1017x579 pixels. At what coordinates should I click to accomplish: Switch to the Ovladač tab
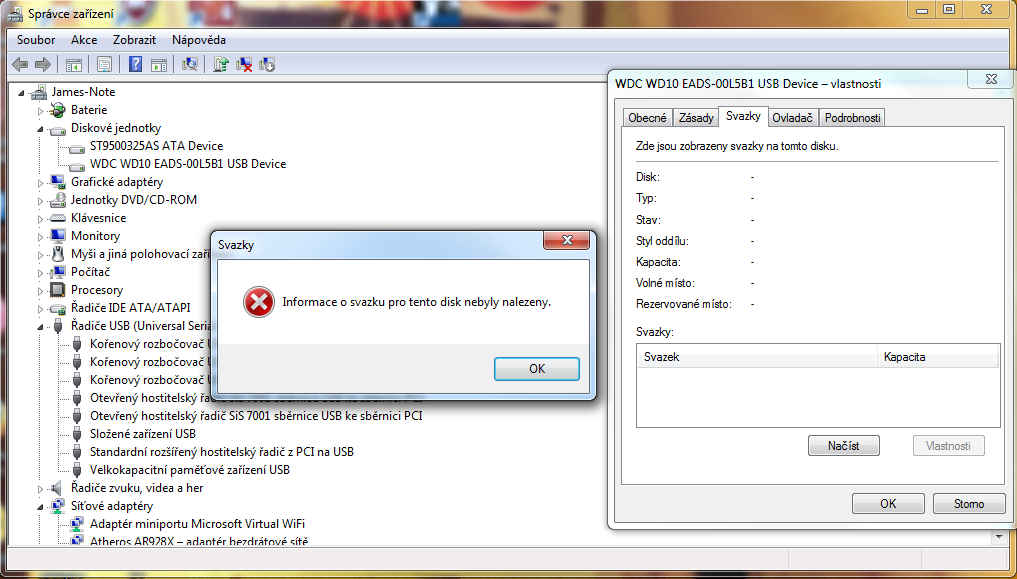(793, 117)
